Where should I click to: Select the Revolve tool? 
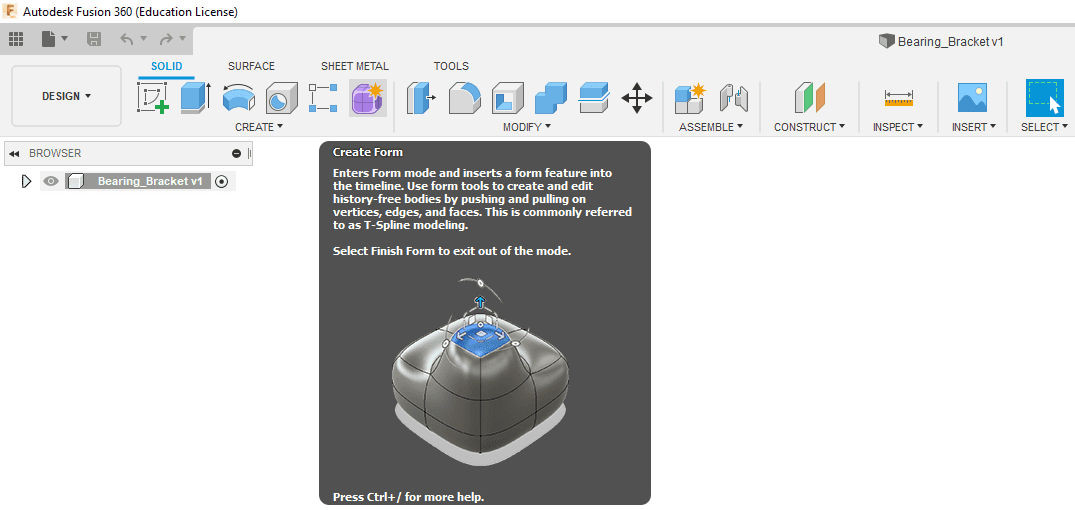coord(238,98)
